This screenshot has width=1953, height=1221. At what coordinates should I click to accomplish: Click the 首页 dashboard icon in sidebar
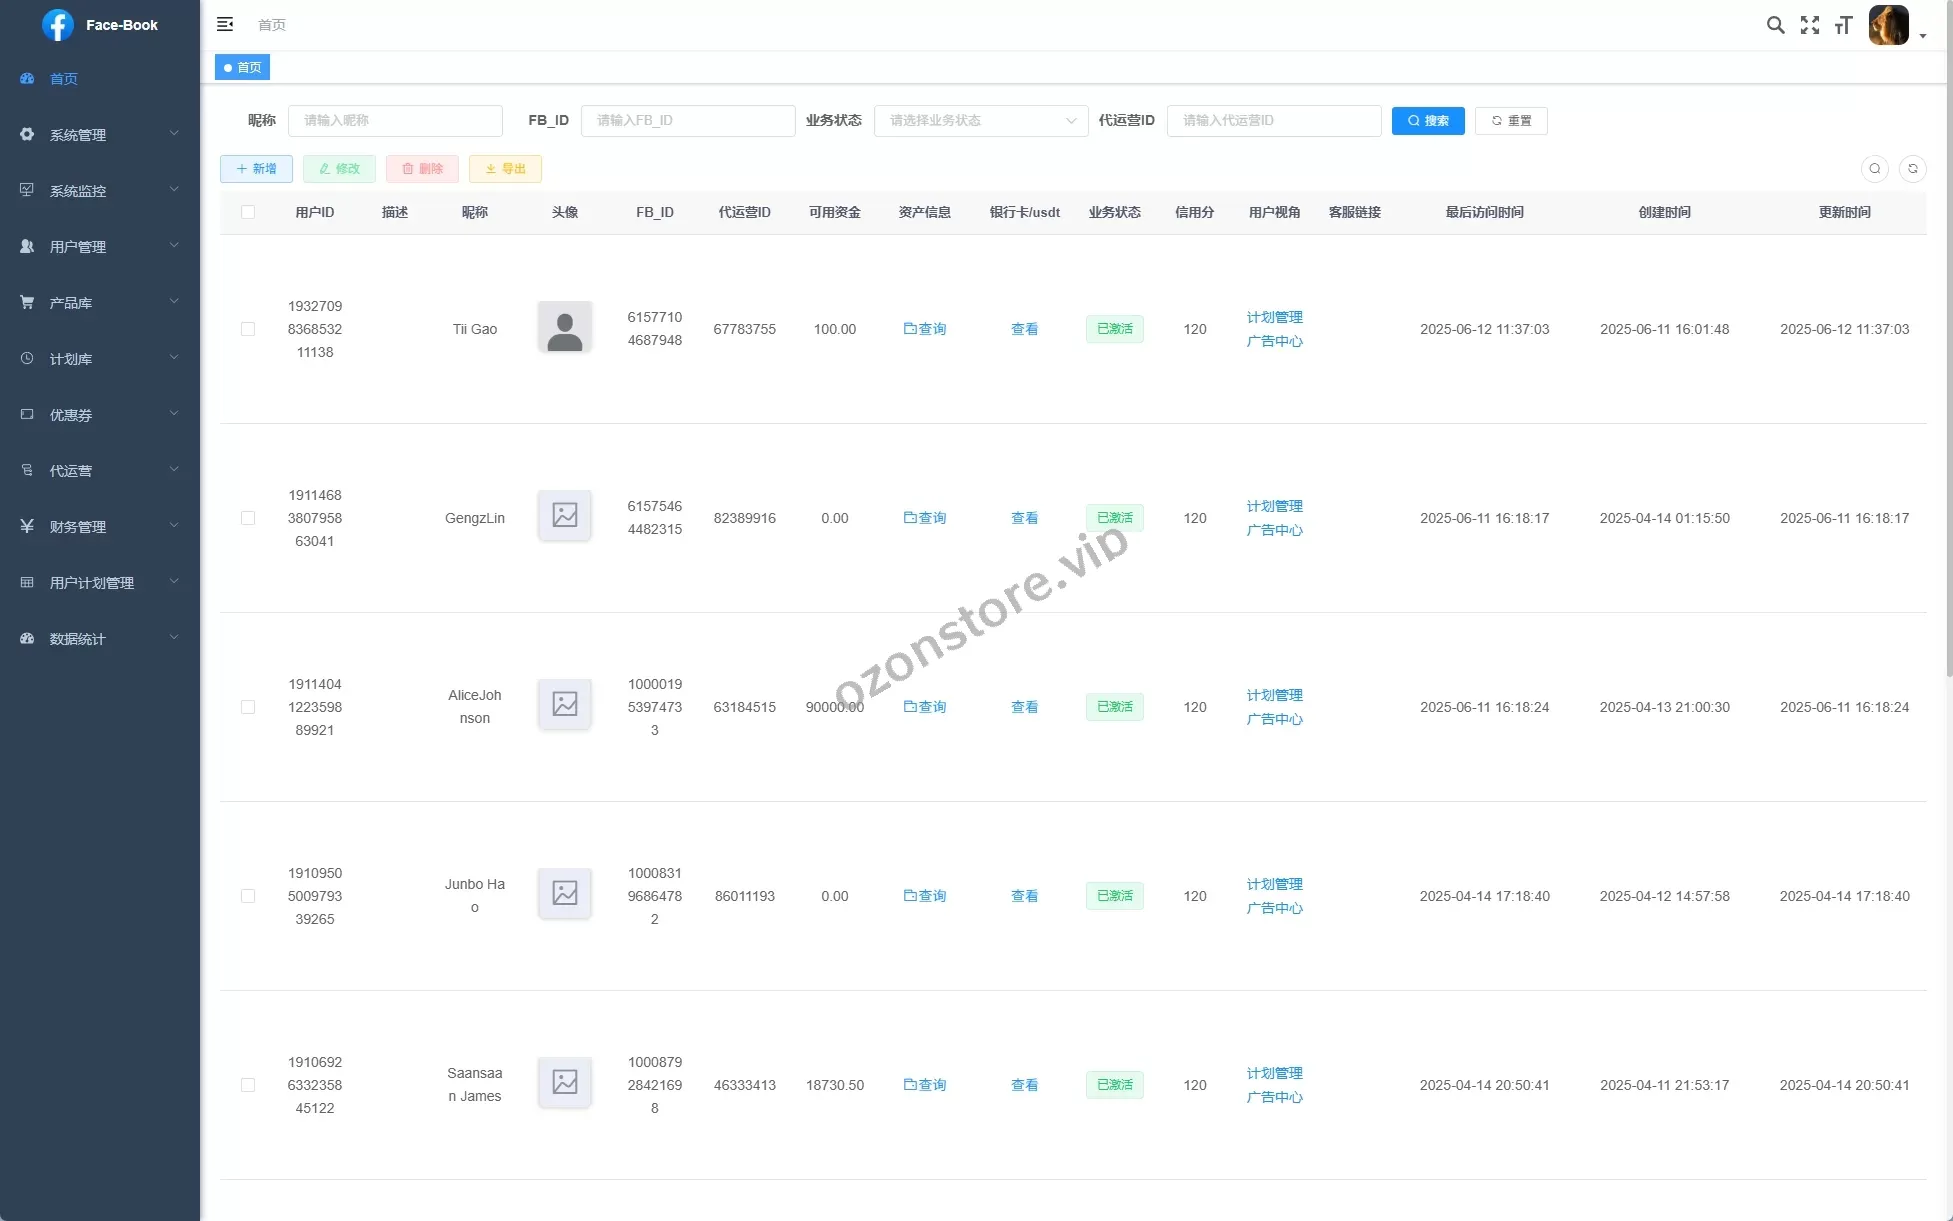pyautogui.click(x=27, y=78)
